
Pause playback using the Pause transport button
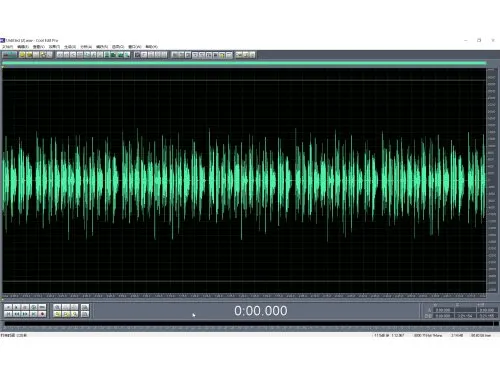[x=25, y=307]
